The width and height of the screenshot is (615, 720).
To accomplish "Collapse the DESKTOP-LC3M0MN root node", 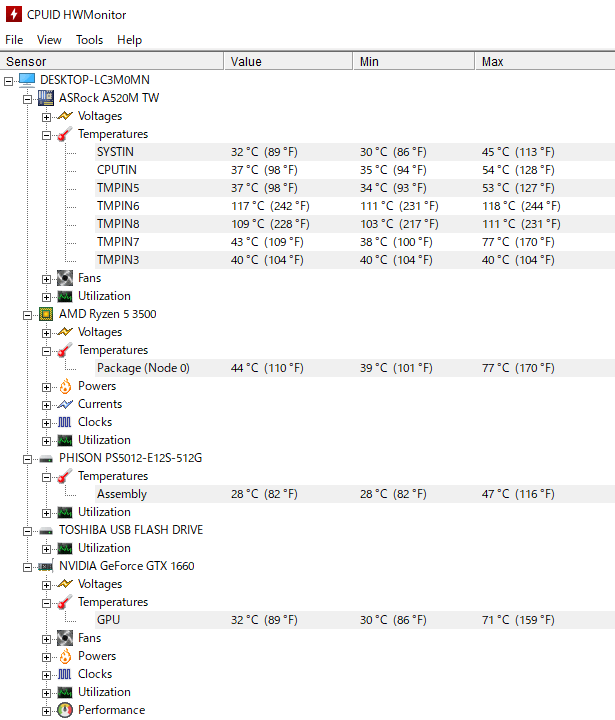I will [8, 81].
